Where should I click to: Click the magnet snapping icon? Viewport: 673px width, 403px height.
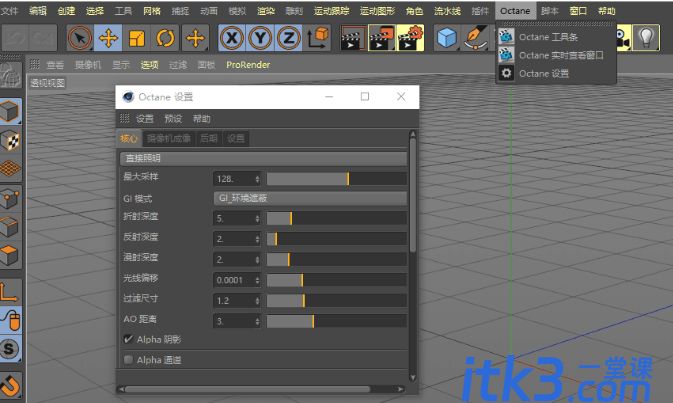[x=10, y=385]
